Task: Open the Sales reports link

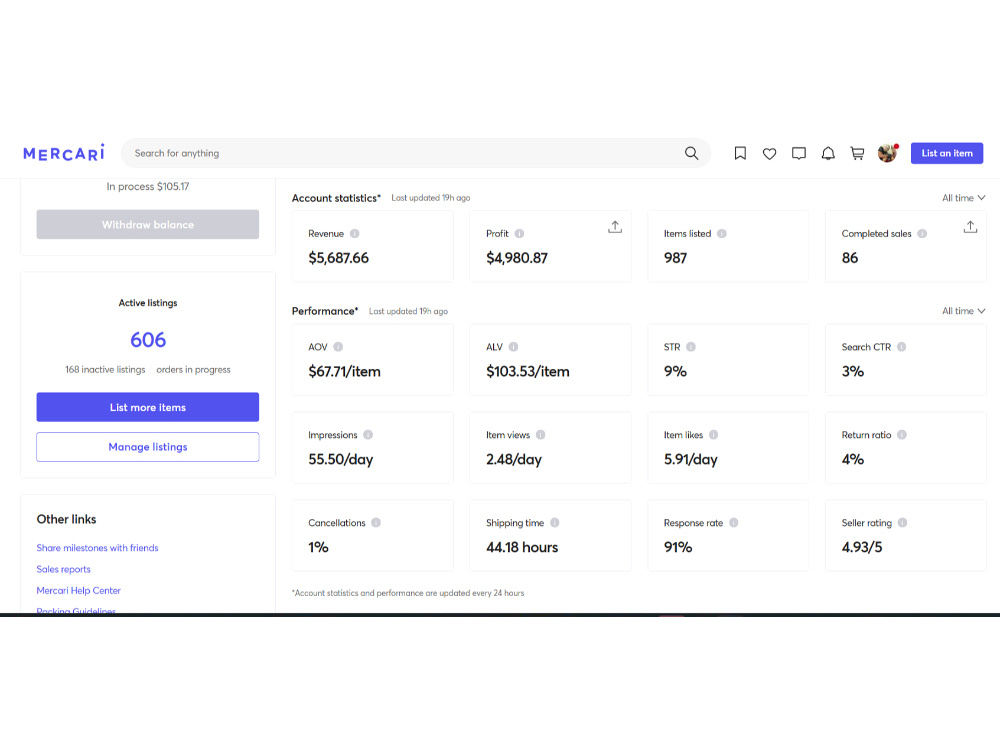Action: [63, 569]
